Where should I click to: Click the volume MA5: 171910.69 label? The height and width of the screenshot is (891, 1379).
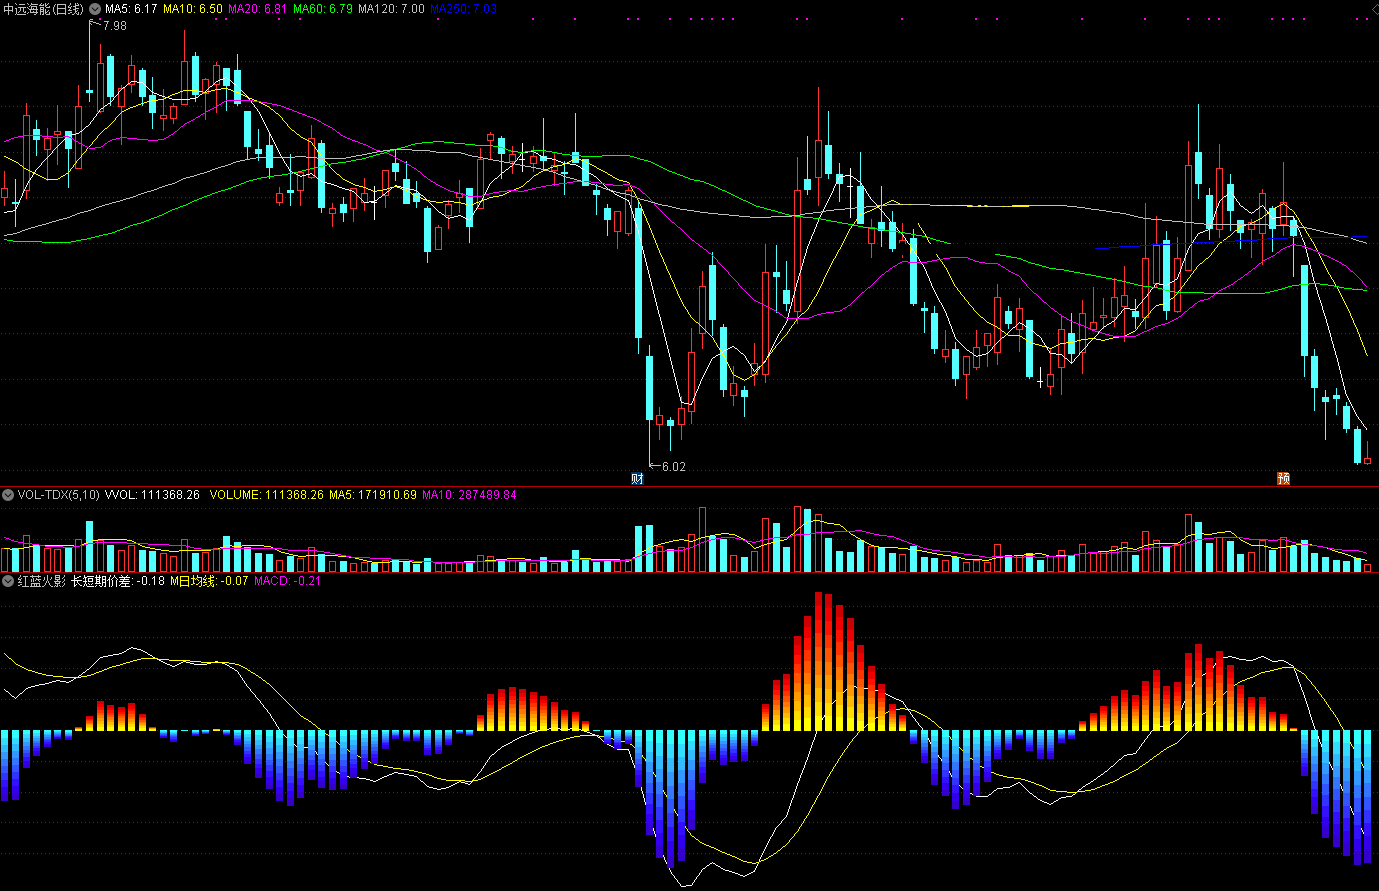(373, 495)
